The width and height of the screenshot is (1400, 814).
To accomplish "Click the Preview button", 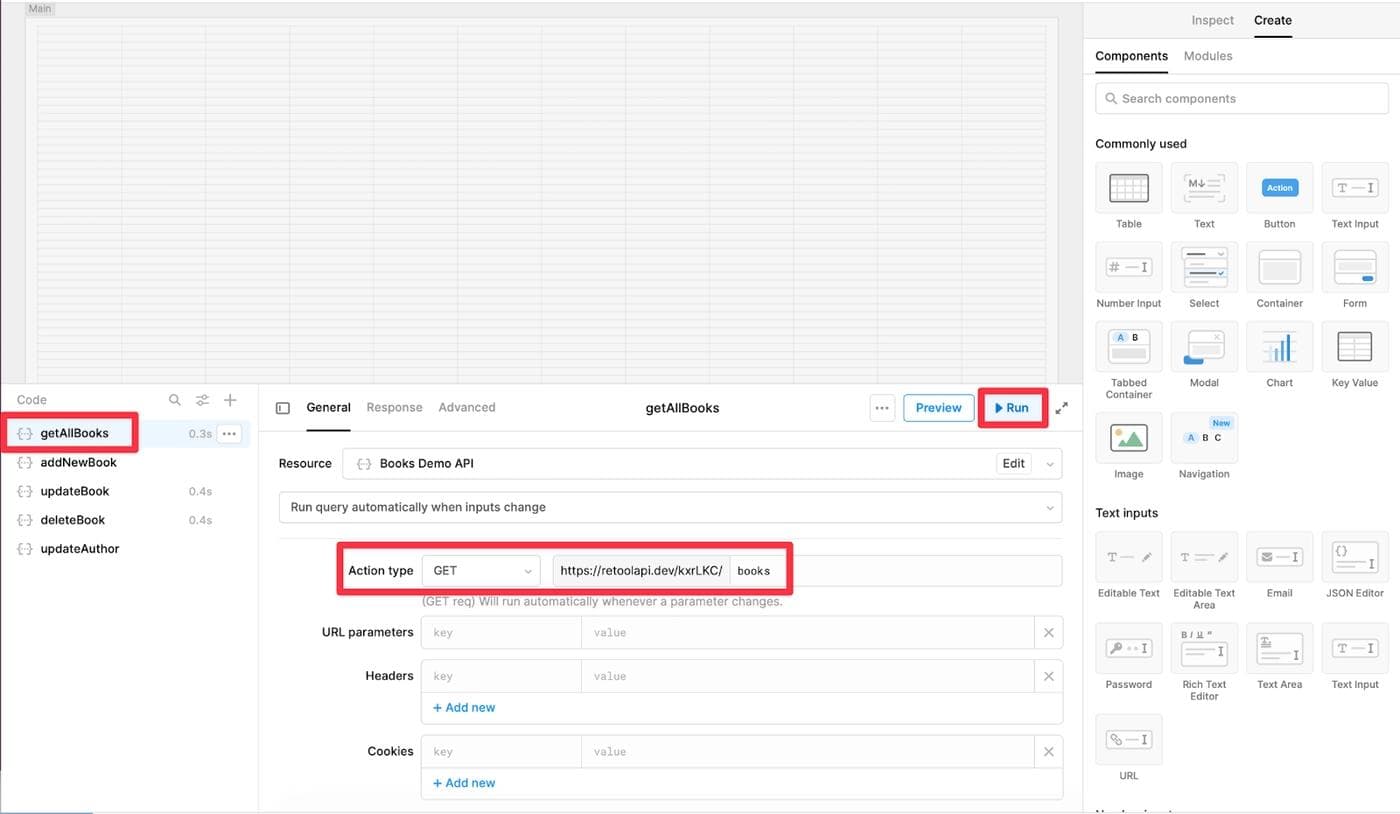I will pos(938,408).
